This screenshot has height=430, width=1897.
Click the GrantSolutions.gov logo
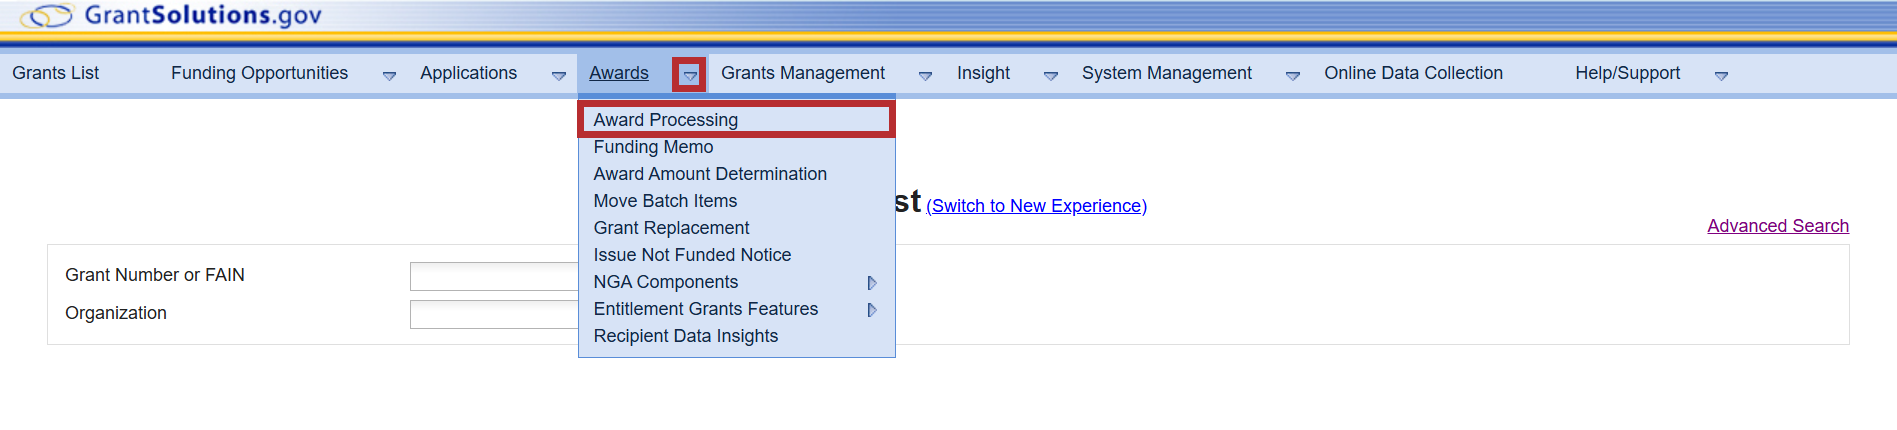click(172, 16)
